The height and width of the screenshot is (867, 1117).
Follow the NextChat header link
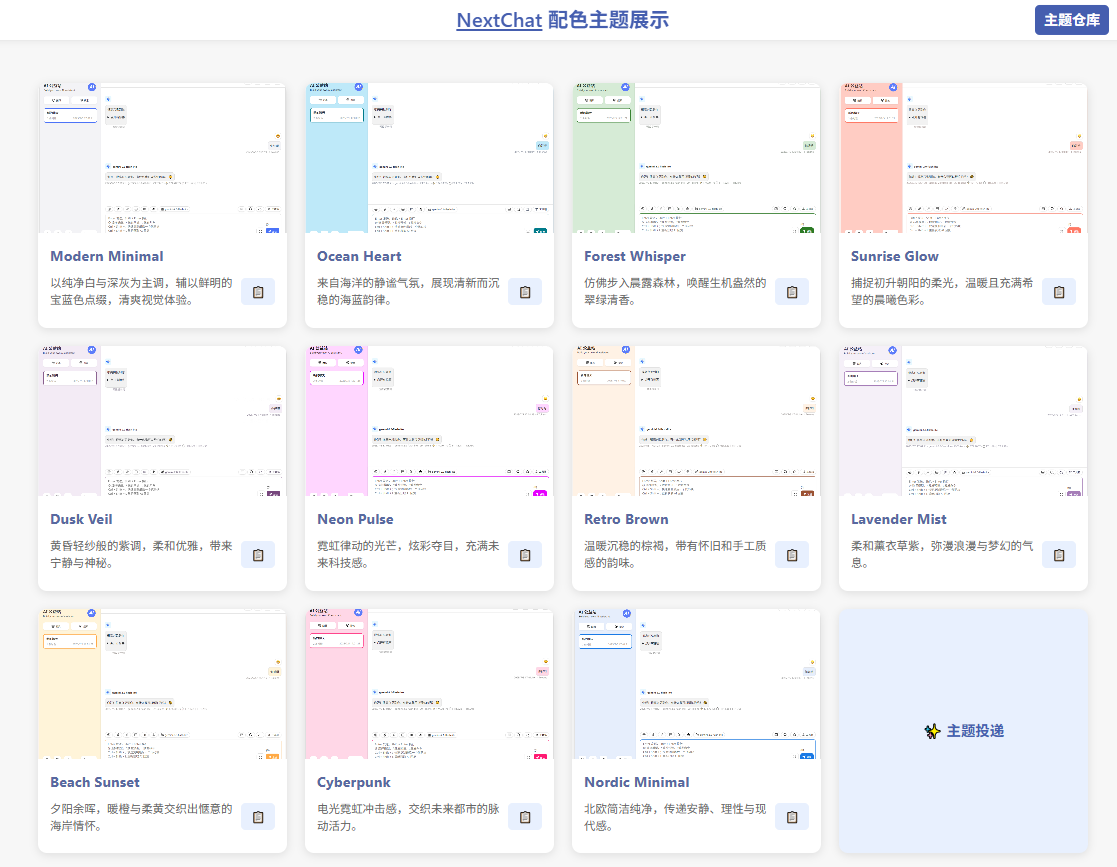pos(499,20)
